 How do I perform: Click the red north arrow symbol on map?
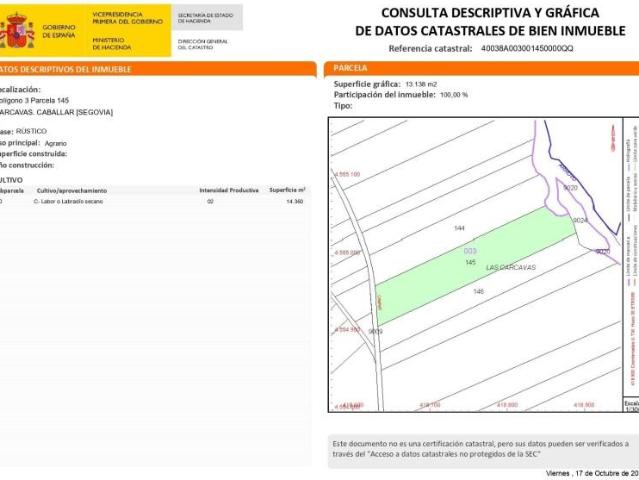(613, 139)
